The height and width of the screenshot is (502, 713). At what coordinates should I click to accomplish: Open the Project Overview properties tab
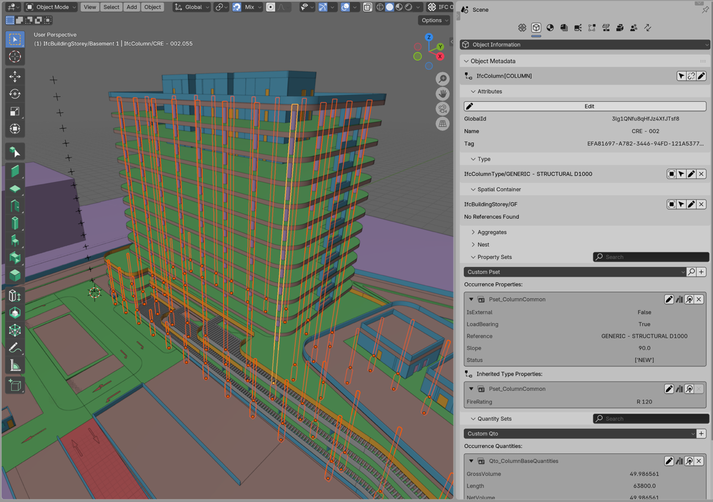tap(522, 28)
